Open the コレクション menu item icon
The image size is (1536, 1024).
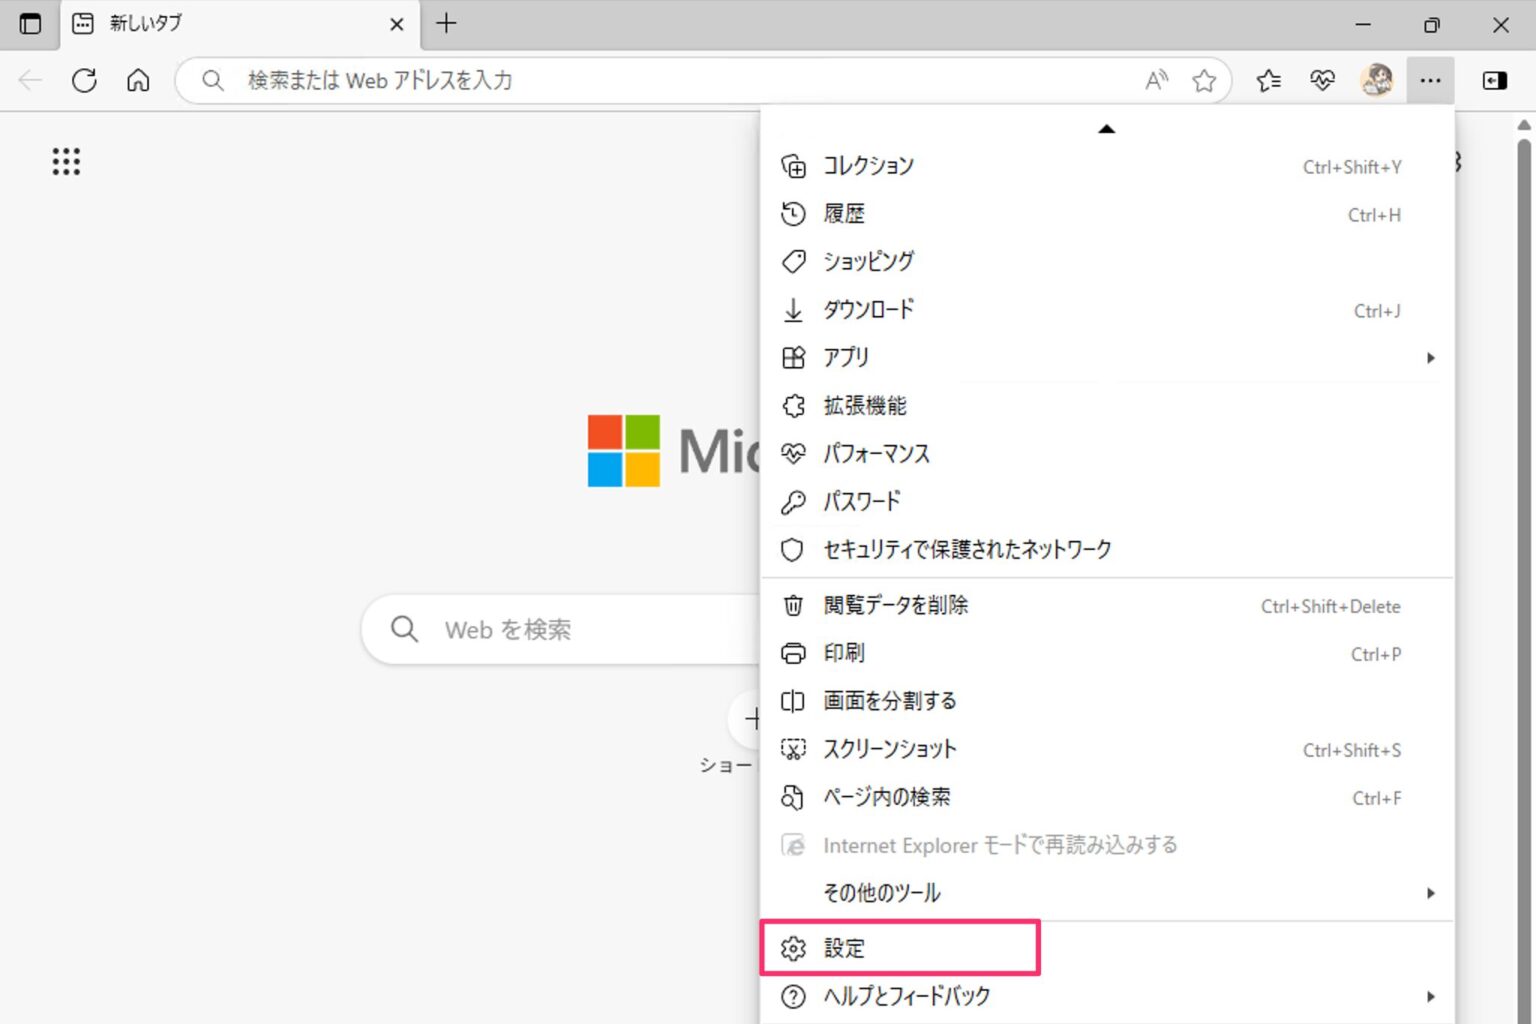tap(794, 166)
